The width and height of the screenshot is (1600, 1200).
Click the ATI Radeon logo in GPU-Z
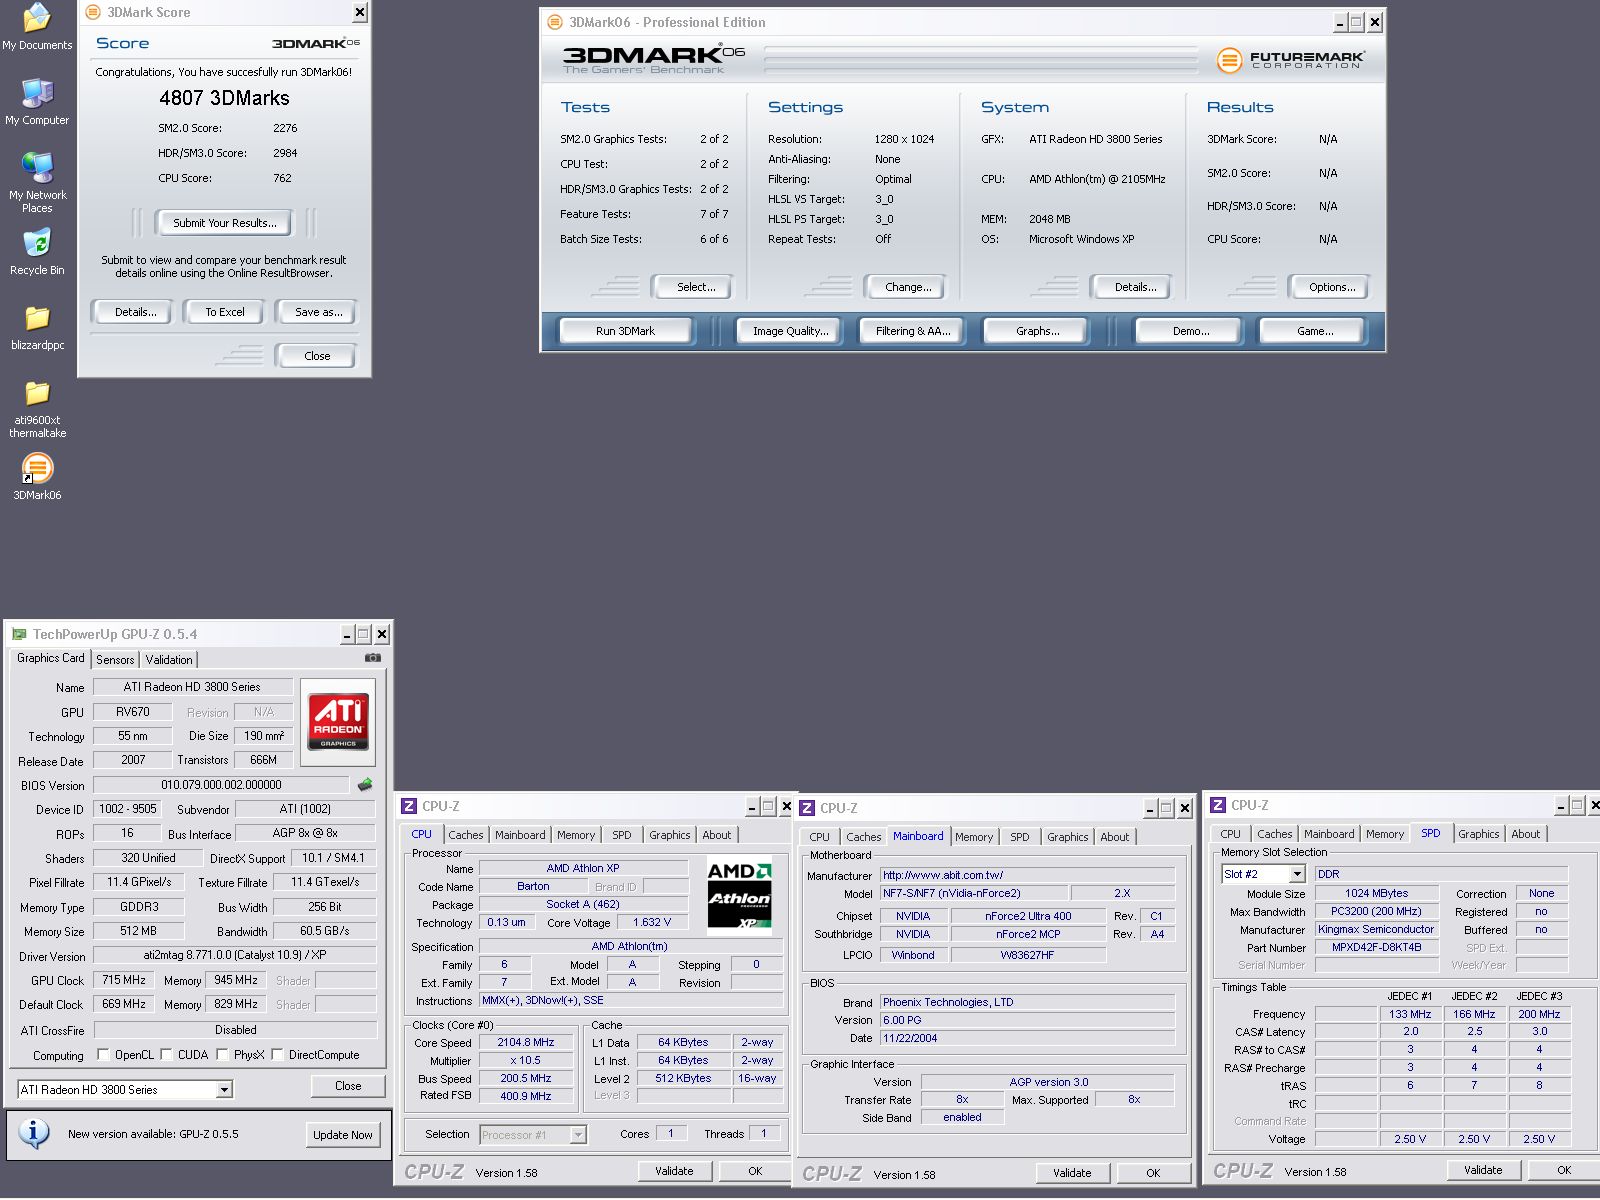point(338,723)
